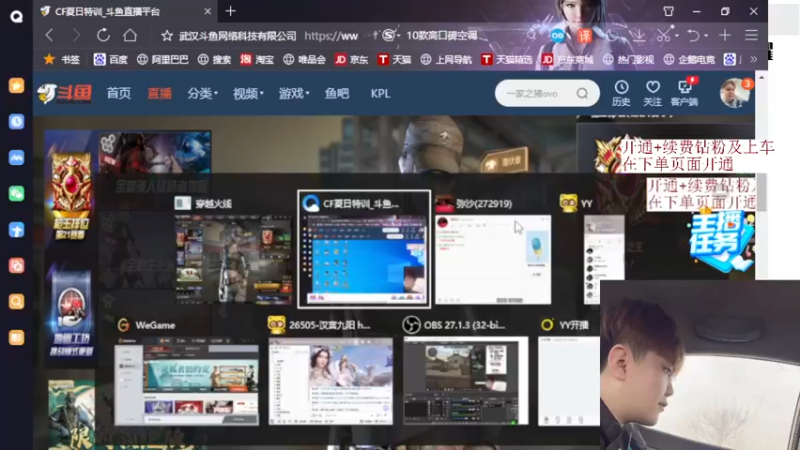Switch to OBS 27.1.3 window thumbnail
This screenshot has height=450, width=800.
pos(466,381)
